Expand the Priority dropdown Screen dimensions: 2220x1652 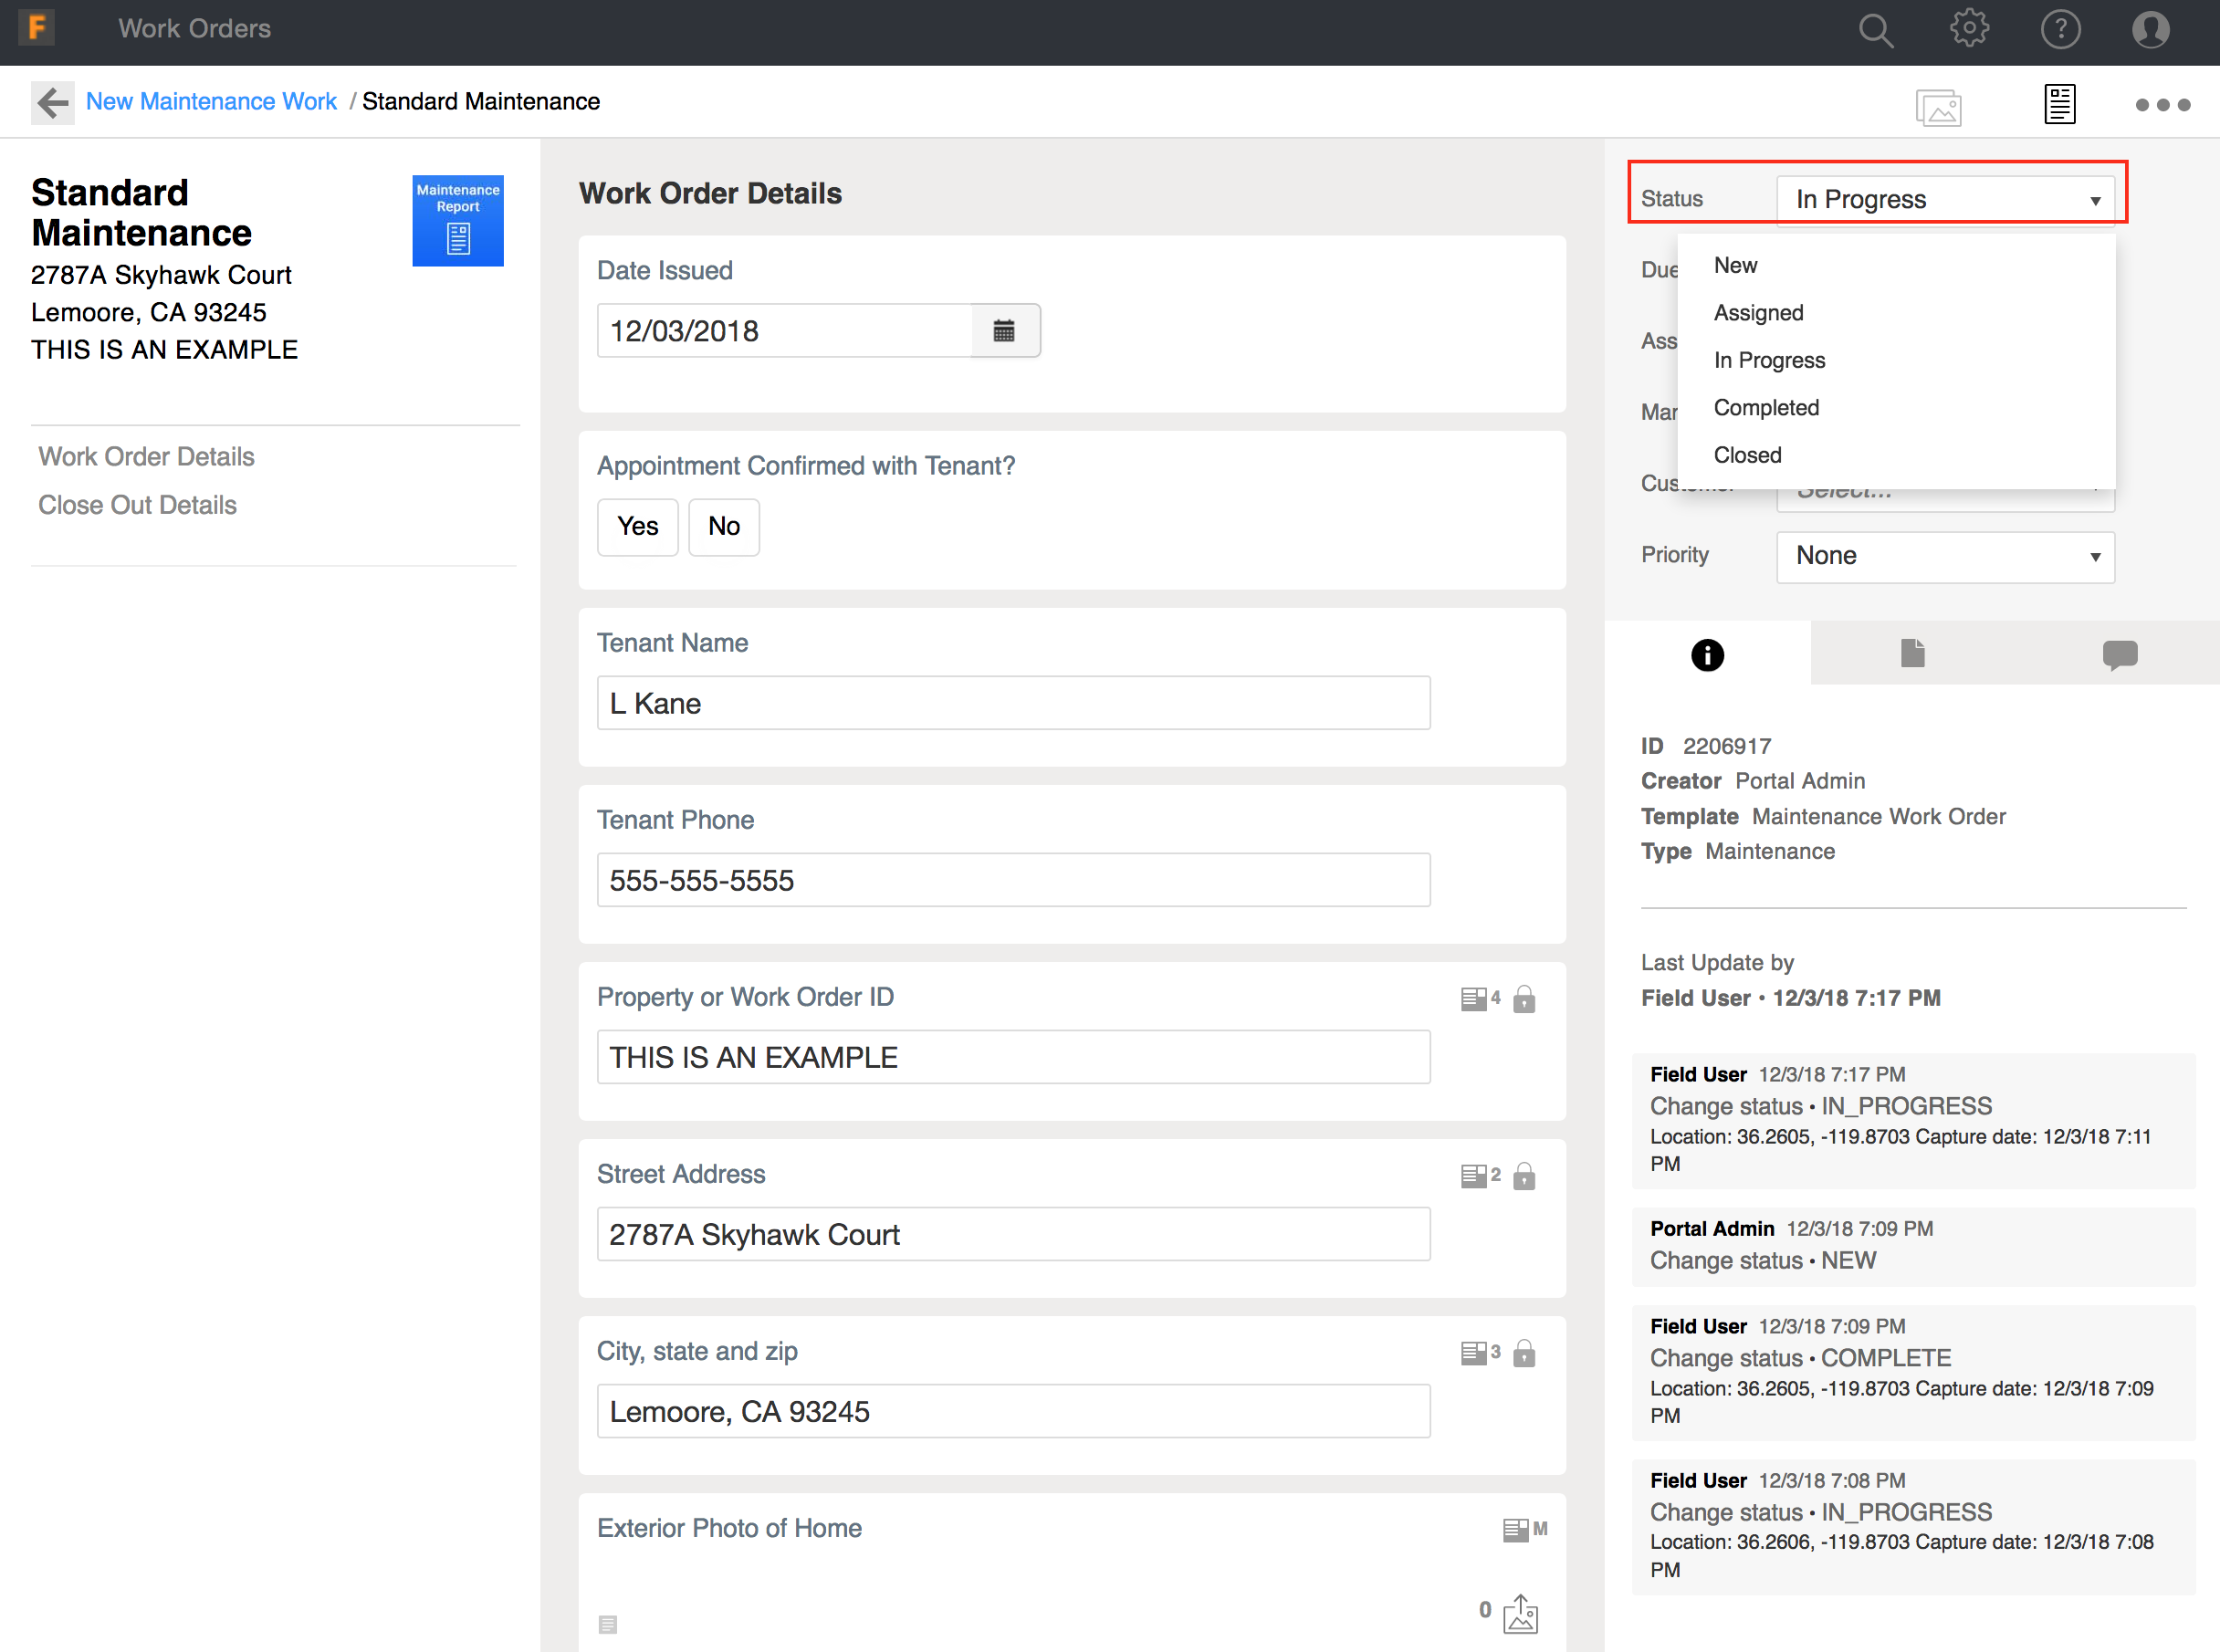coord(1944,556)
